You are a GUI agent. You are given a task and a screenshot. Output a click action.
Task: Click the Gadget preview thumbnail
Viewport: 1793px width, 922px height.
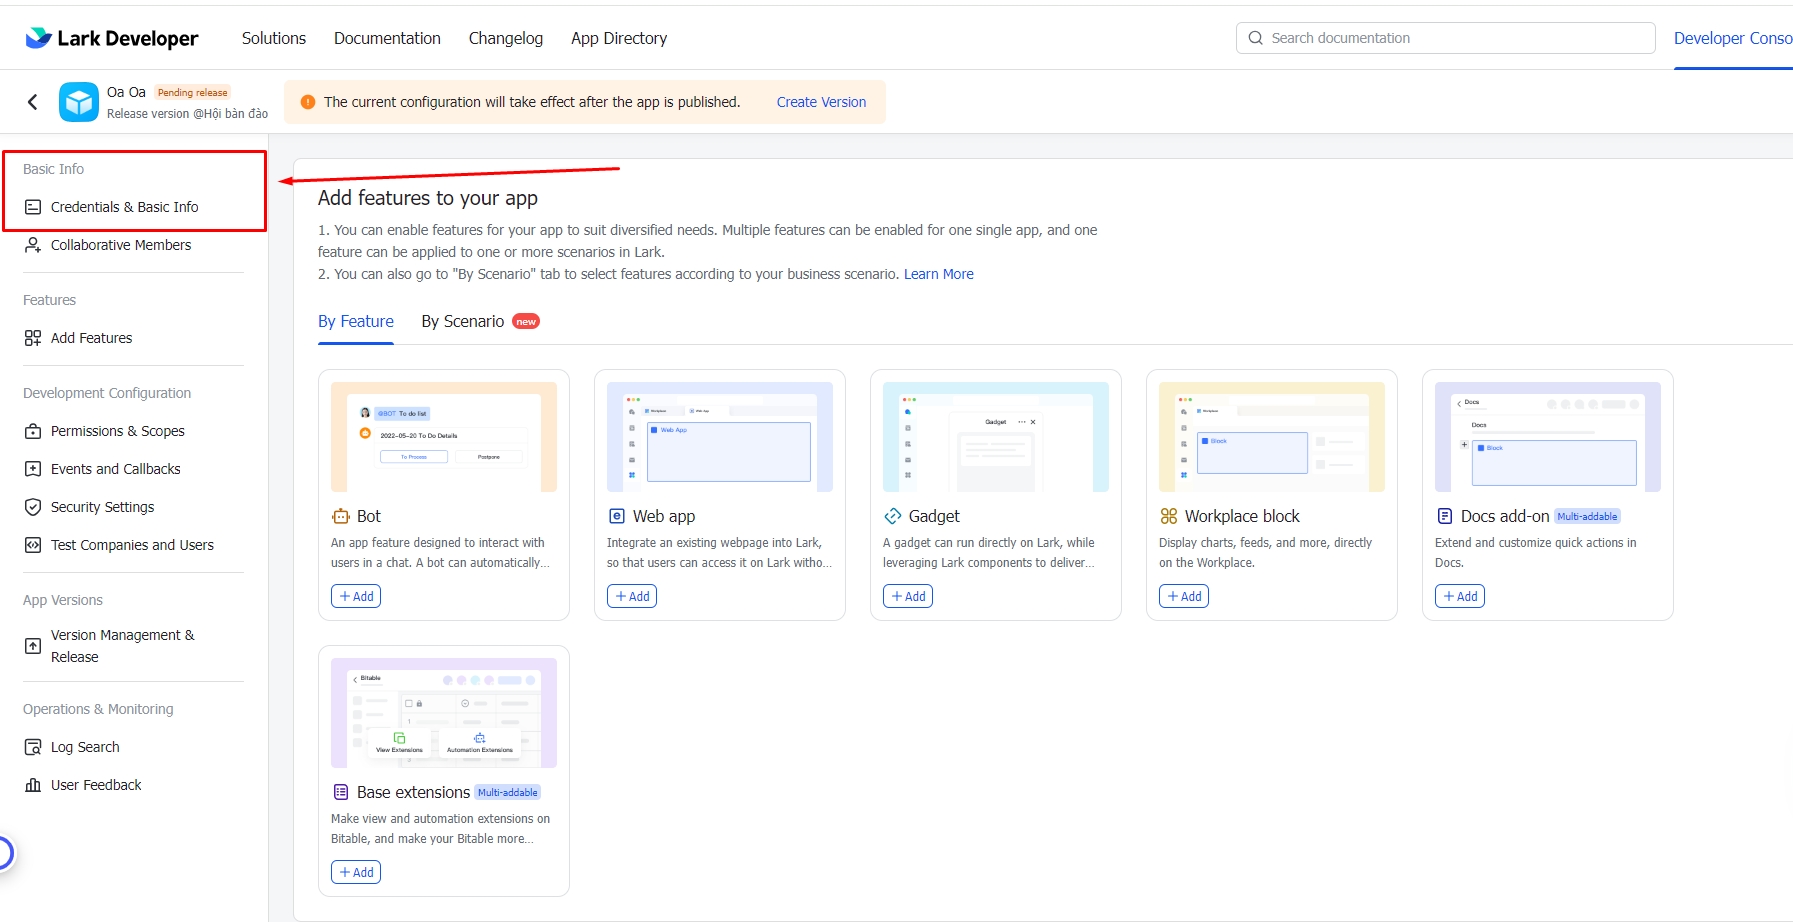coord(996,437)
